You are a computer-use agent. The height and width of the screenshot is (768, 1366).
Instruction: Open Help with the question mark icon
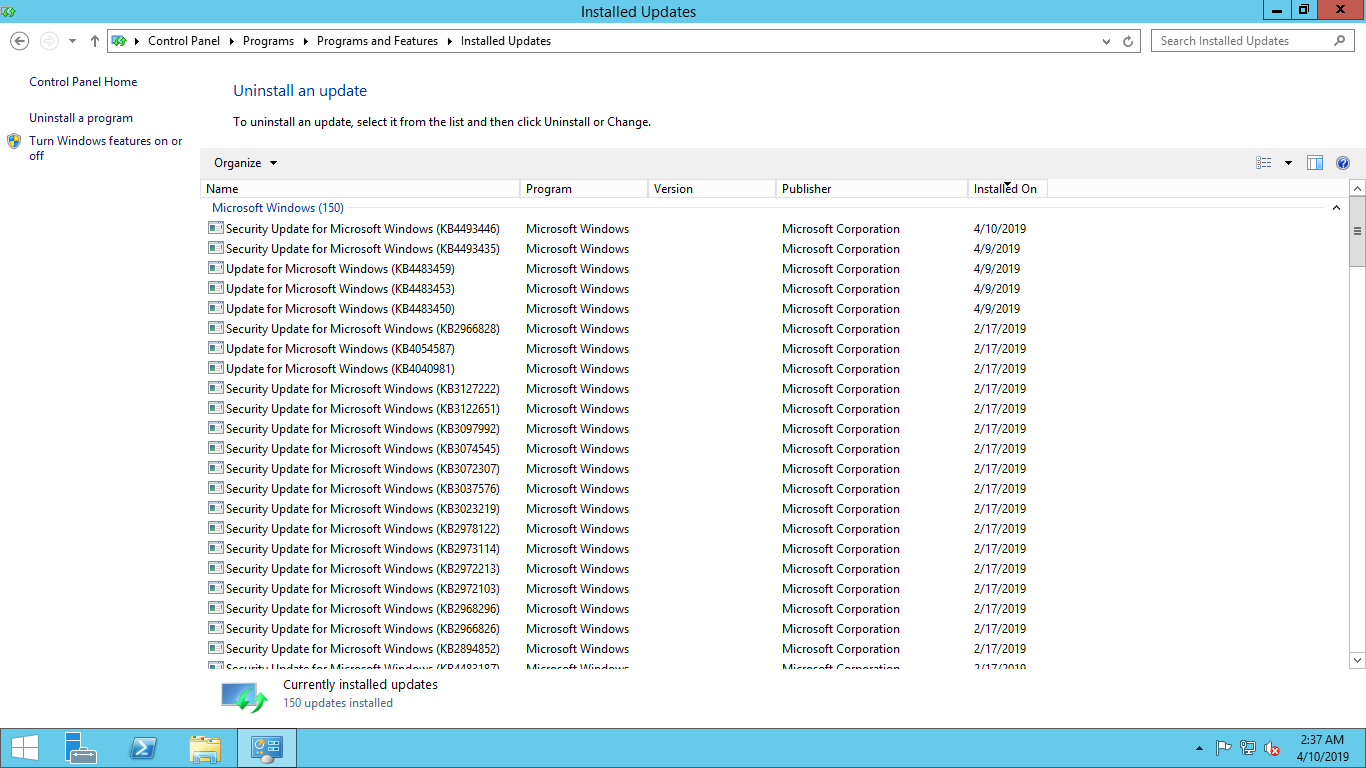[x=1343, y=163]
